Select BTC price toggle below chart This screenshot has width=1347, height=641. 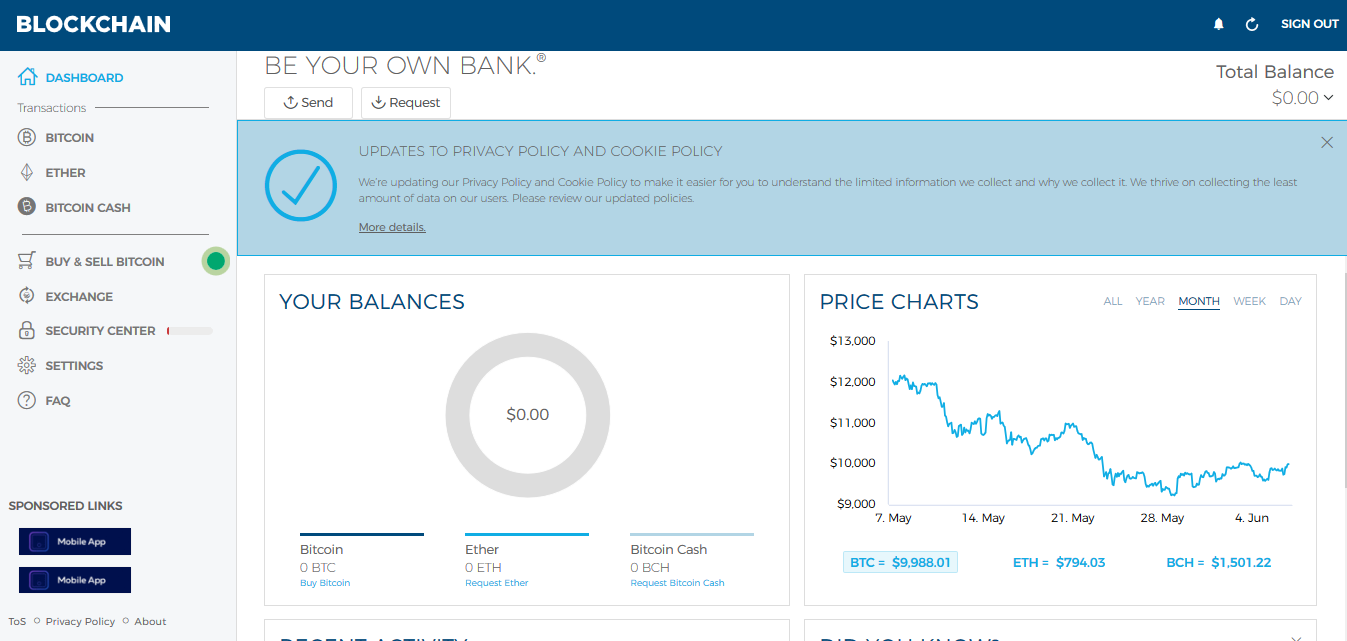click(900, 562)
